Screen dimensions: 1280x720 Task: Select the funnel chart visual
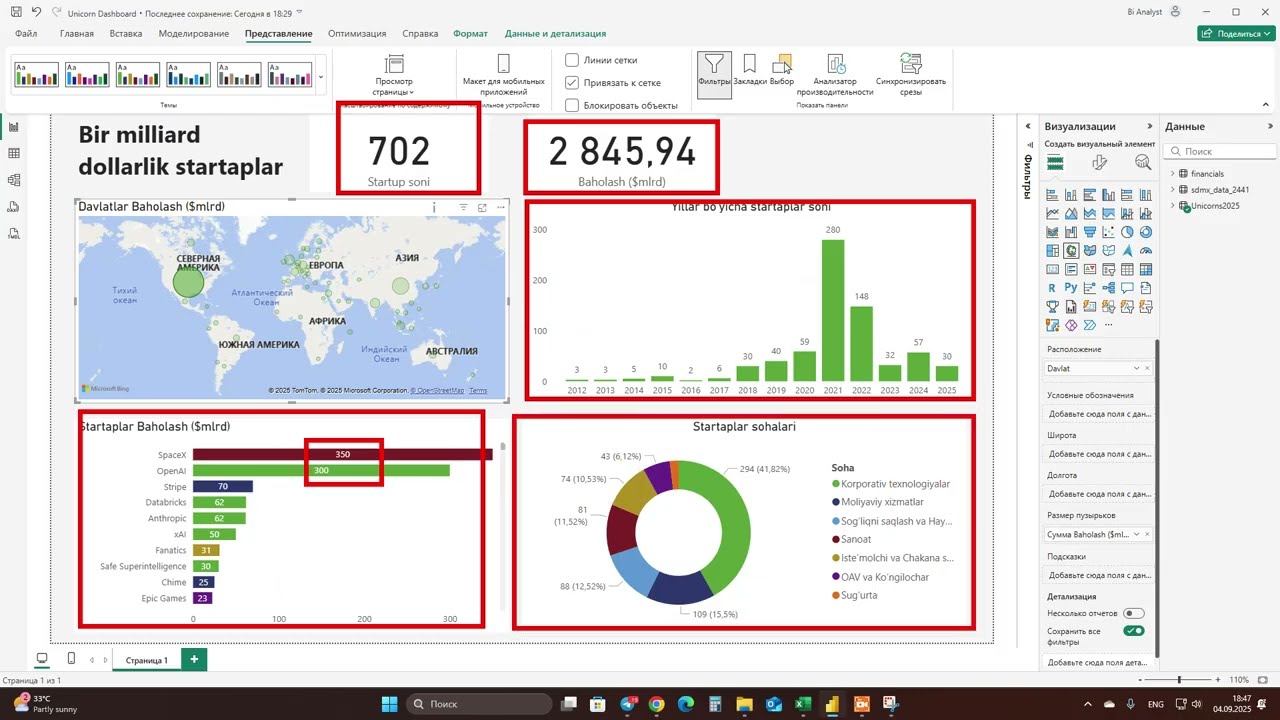[x=1090, y=232]
